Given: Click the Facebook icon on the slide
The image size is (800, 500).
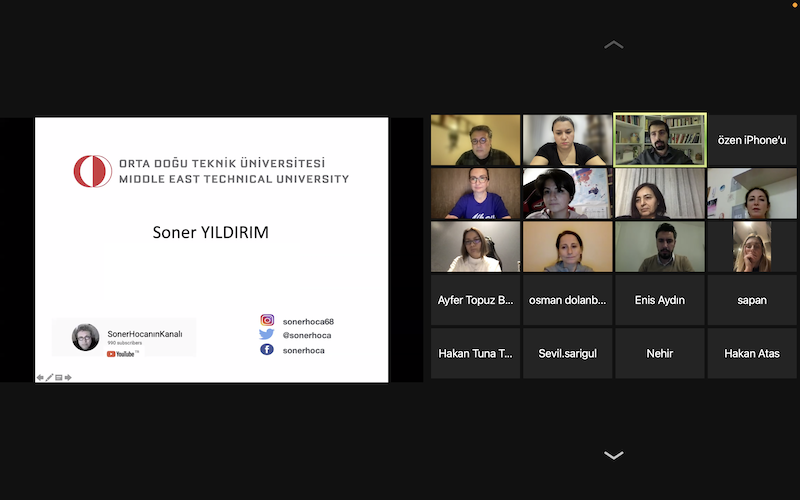Looking at the screenshot, I should click(267, 350).
